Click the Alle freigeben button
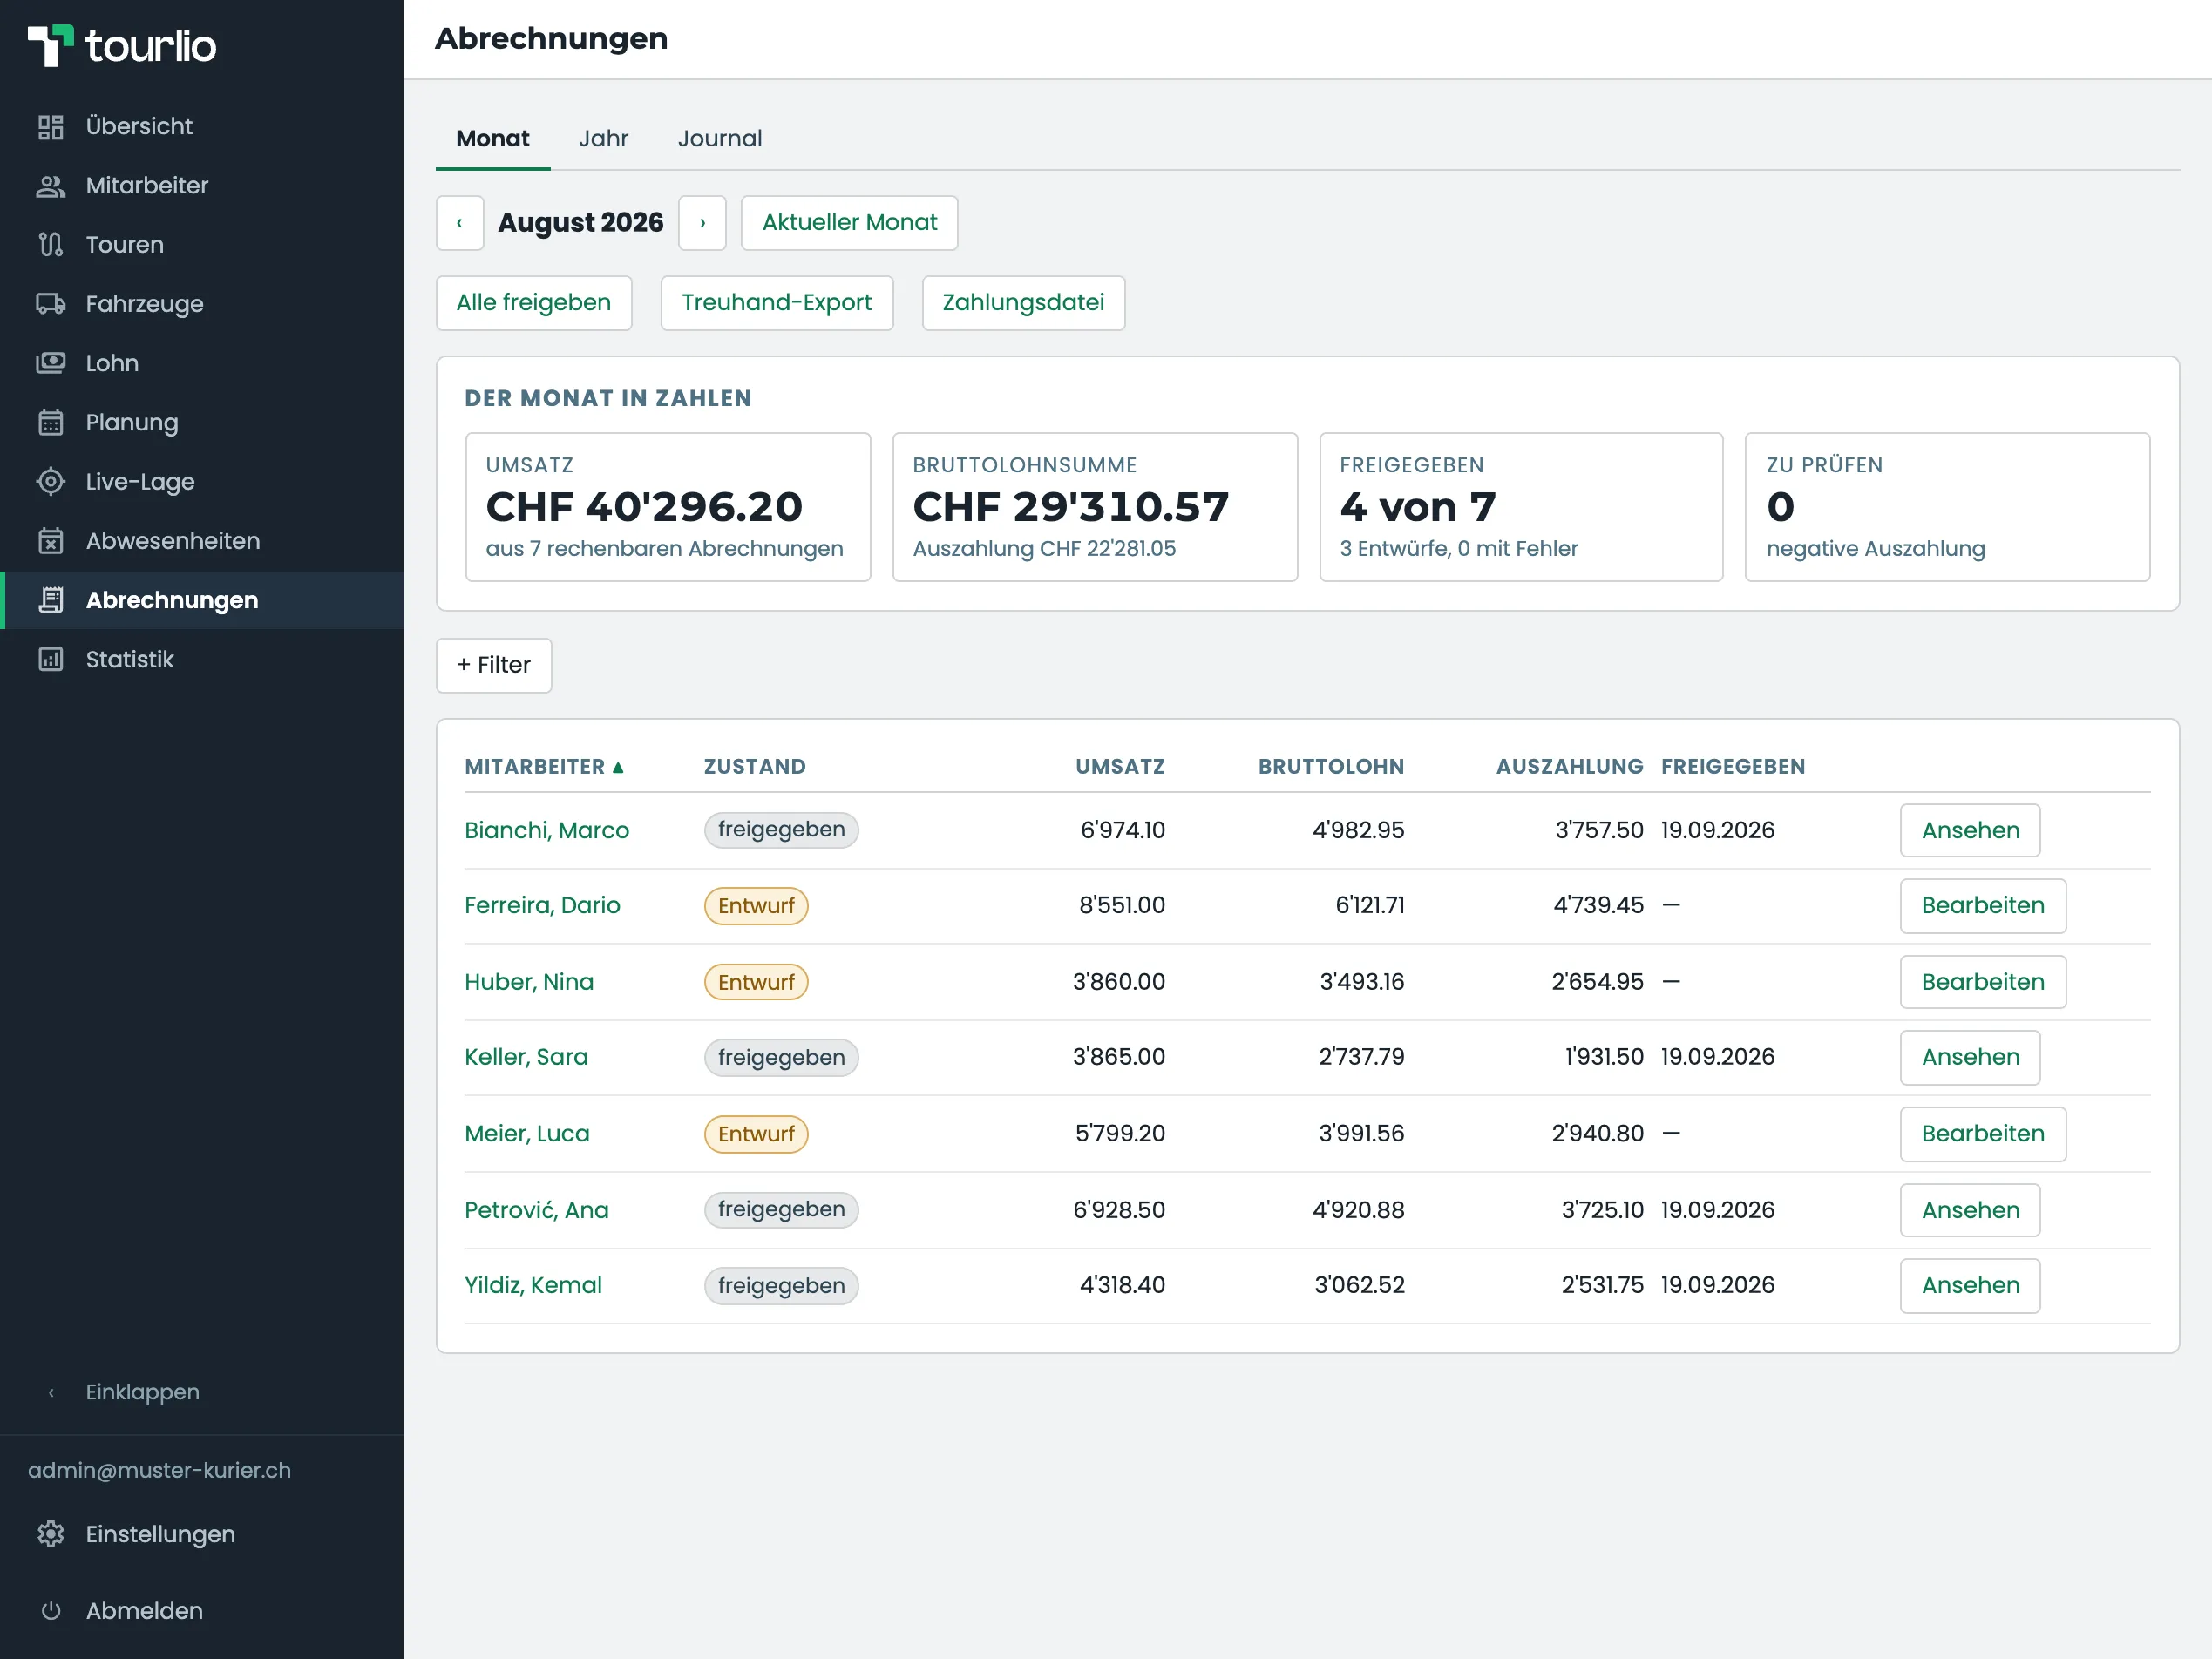The height and width of the screenshot is (1659, 2212). click(x=534, y=303)
